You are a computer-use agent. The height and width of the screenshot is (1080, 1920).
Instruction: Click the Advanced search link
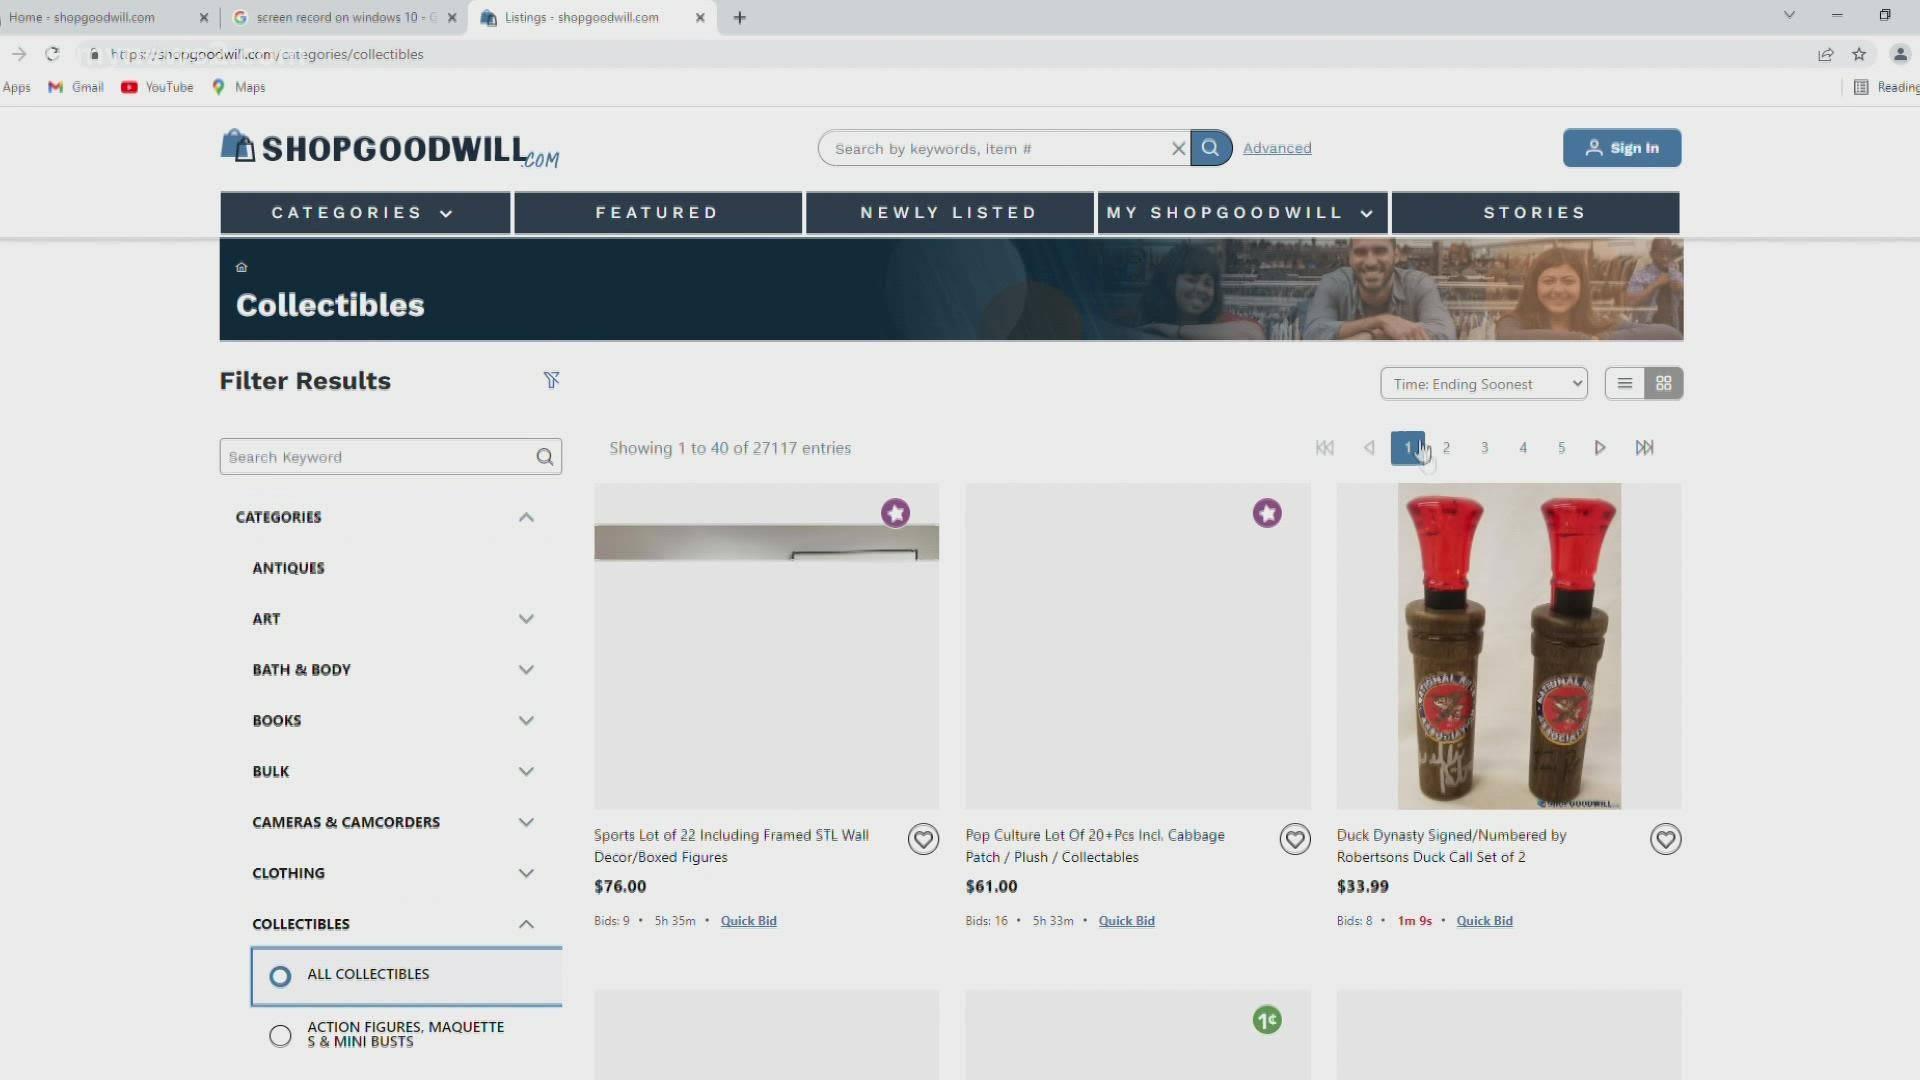[x=1276, y=148]
